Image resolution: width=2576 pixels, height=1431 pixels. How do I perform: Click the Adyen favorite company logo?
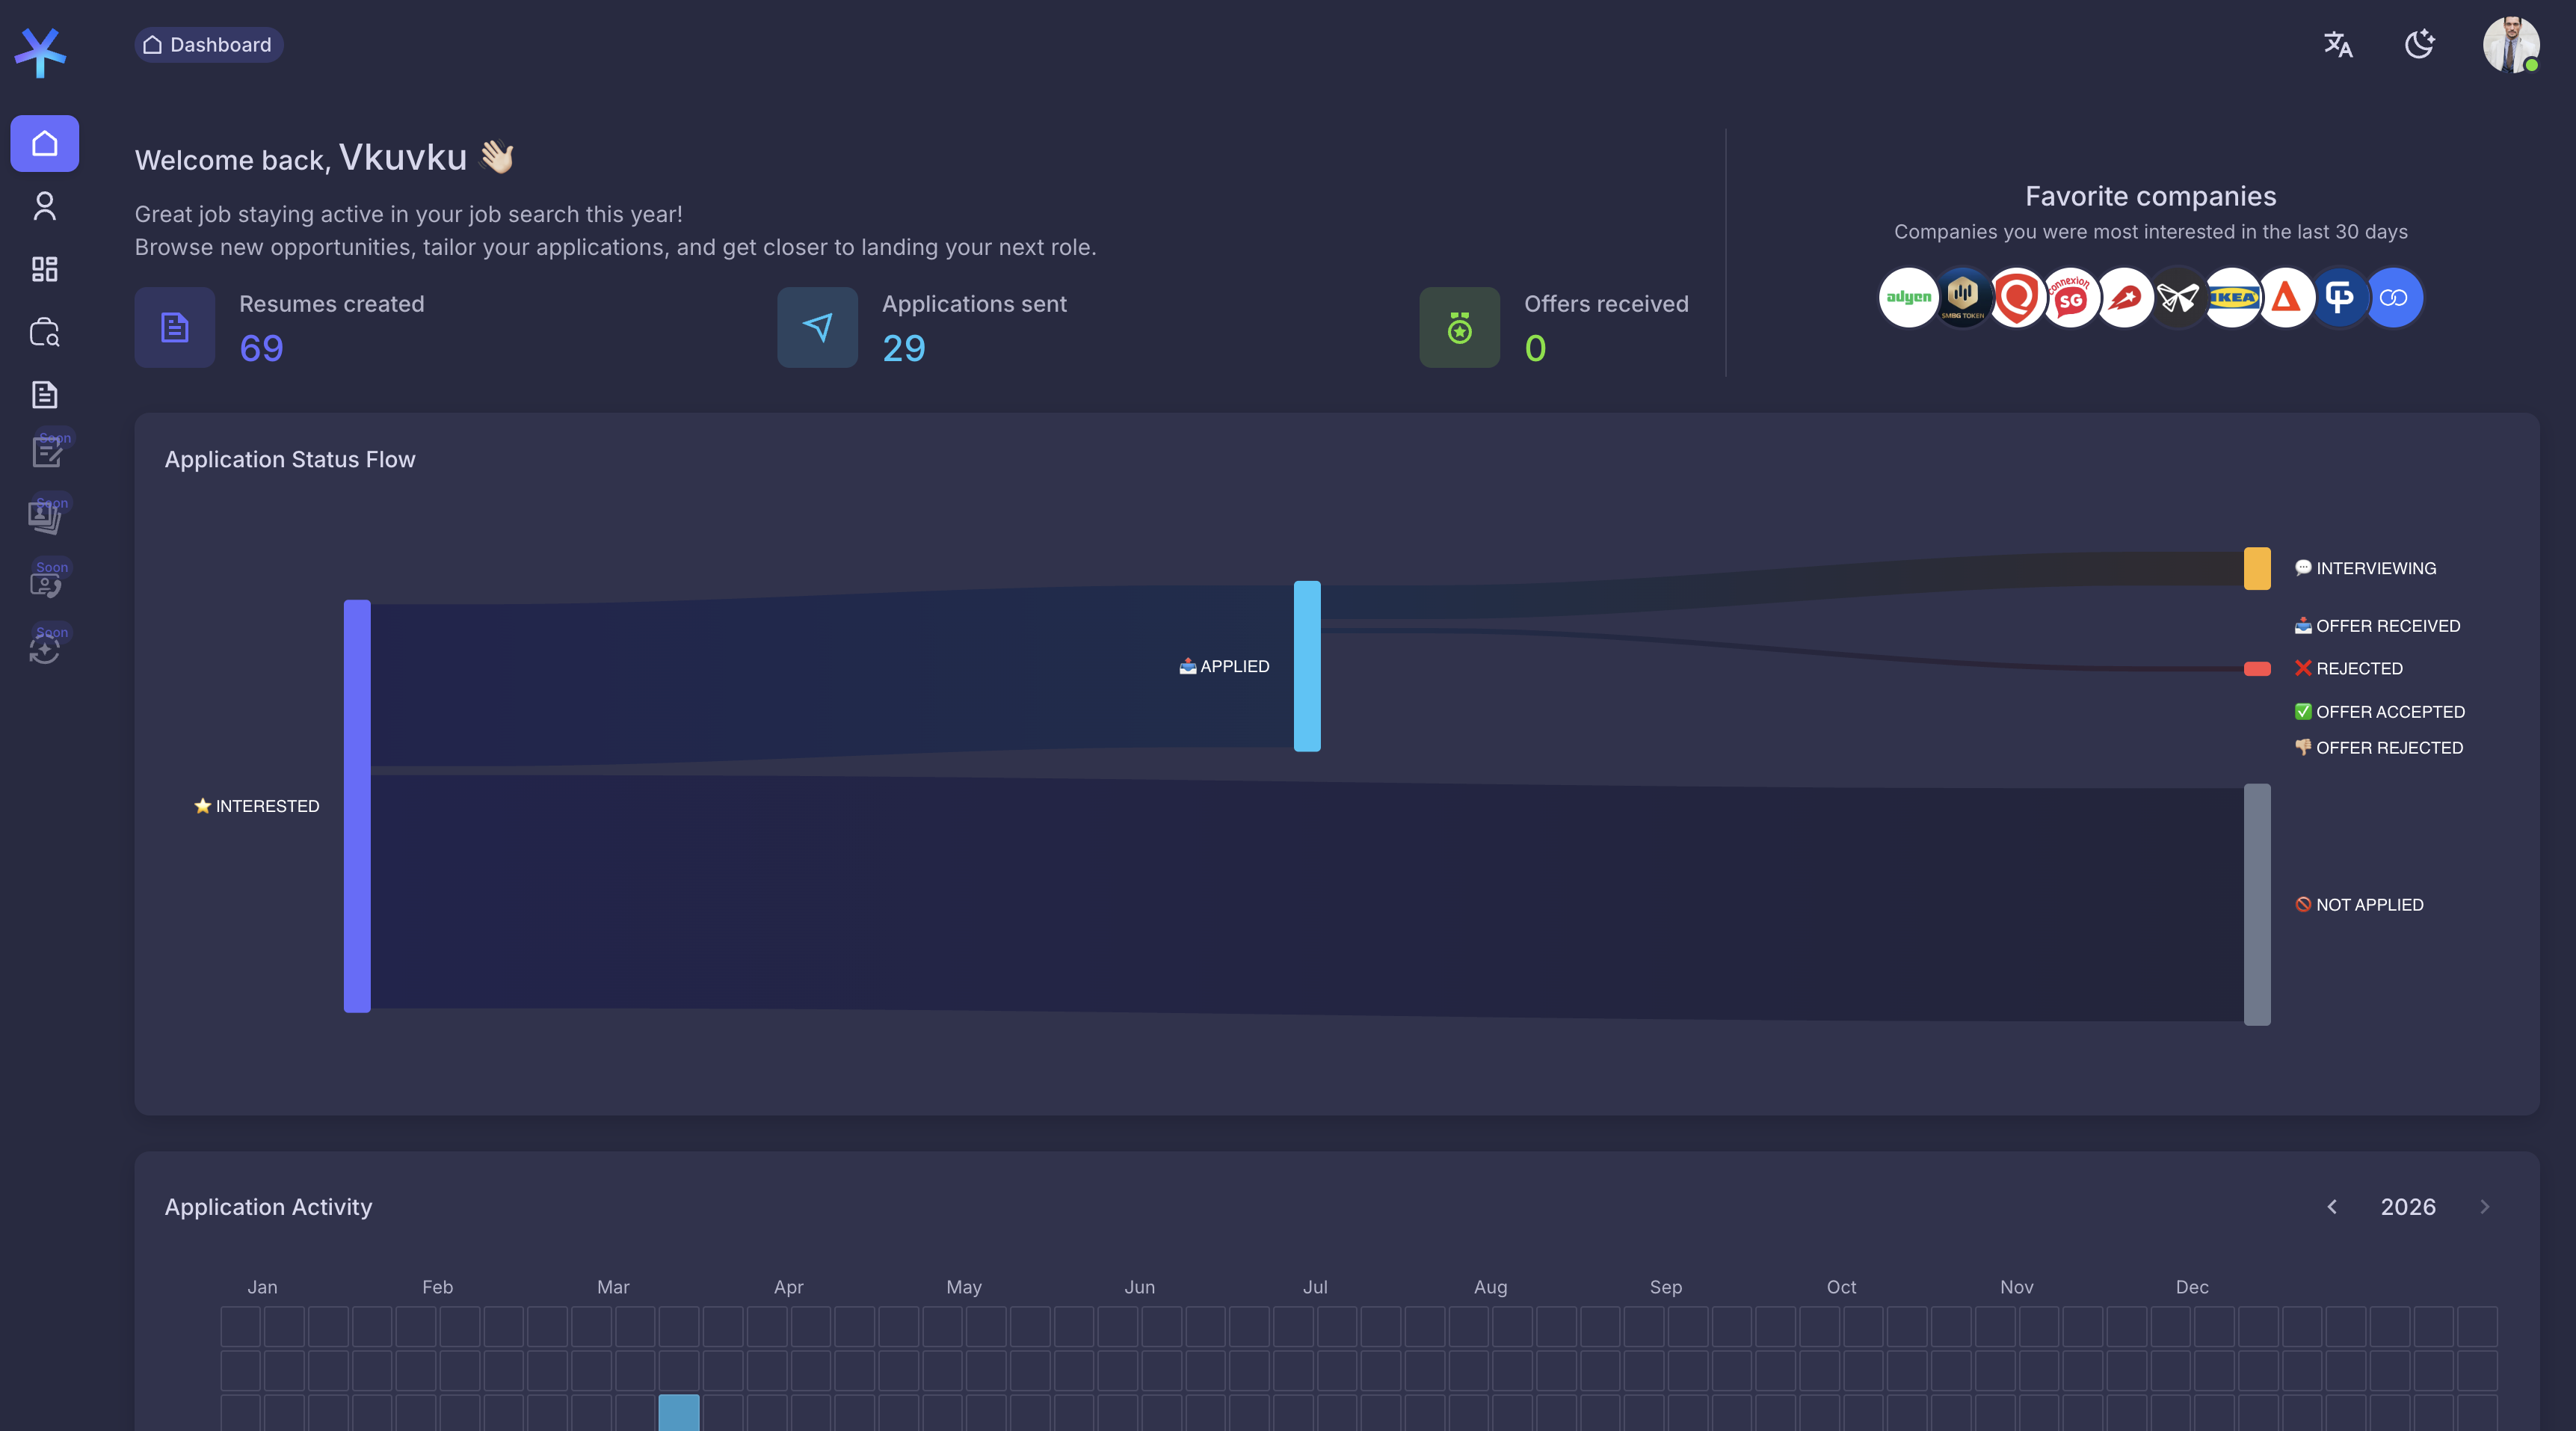[x=1908, y=298]
